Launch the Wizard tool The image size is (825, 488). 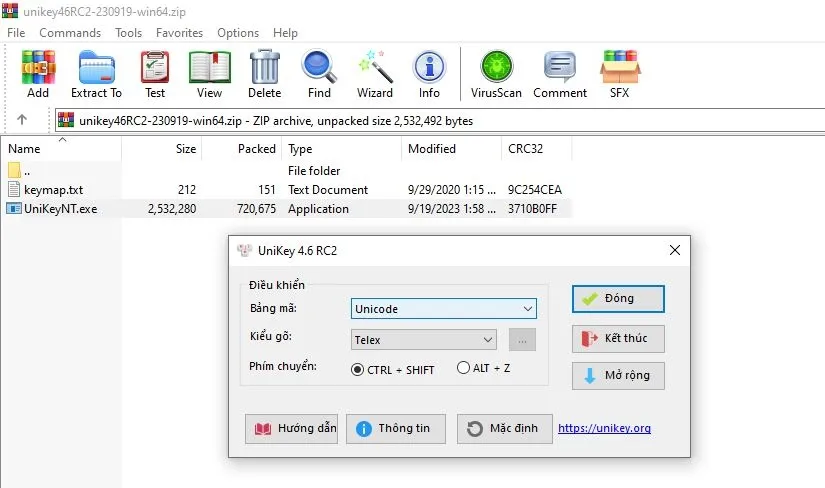pos(375,75)
